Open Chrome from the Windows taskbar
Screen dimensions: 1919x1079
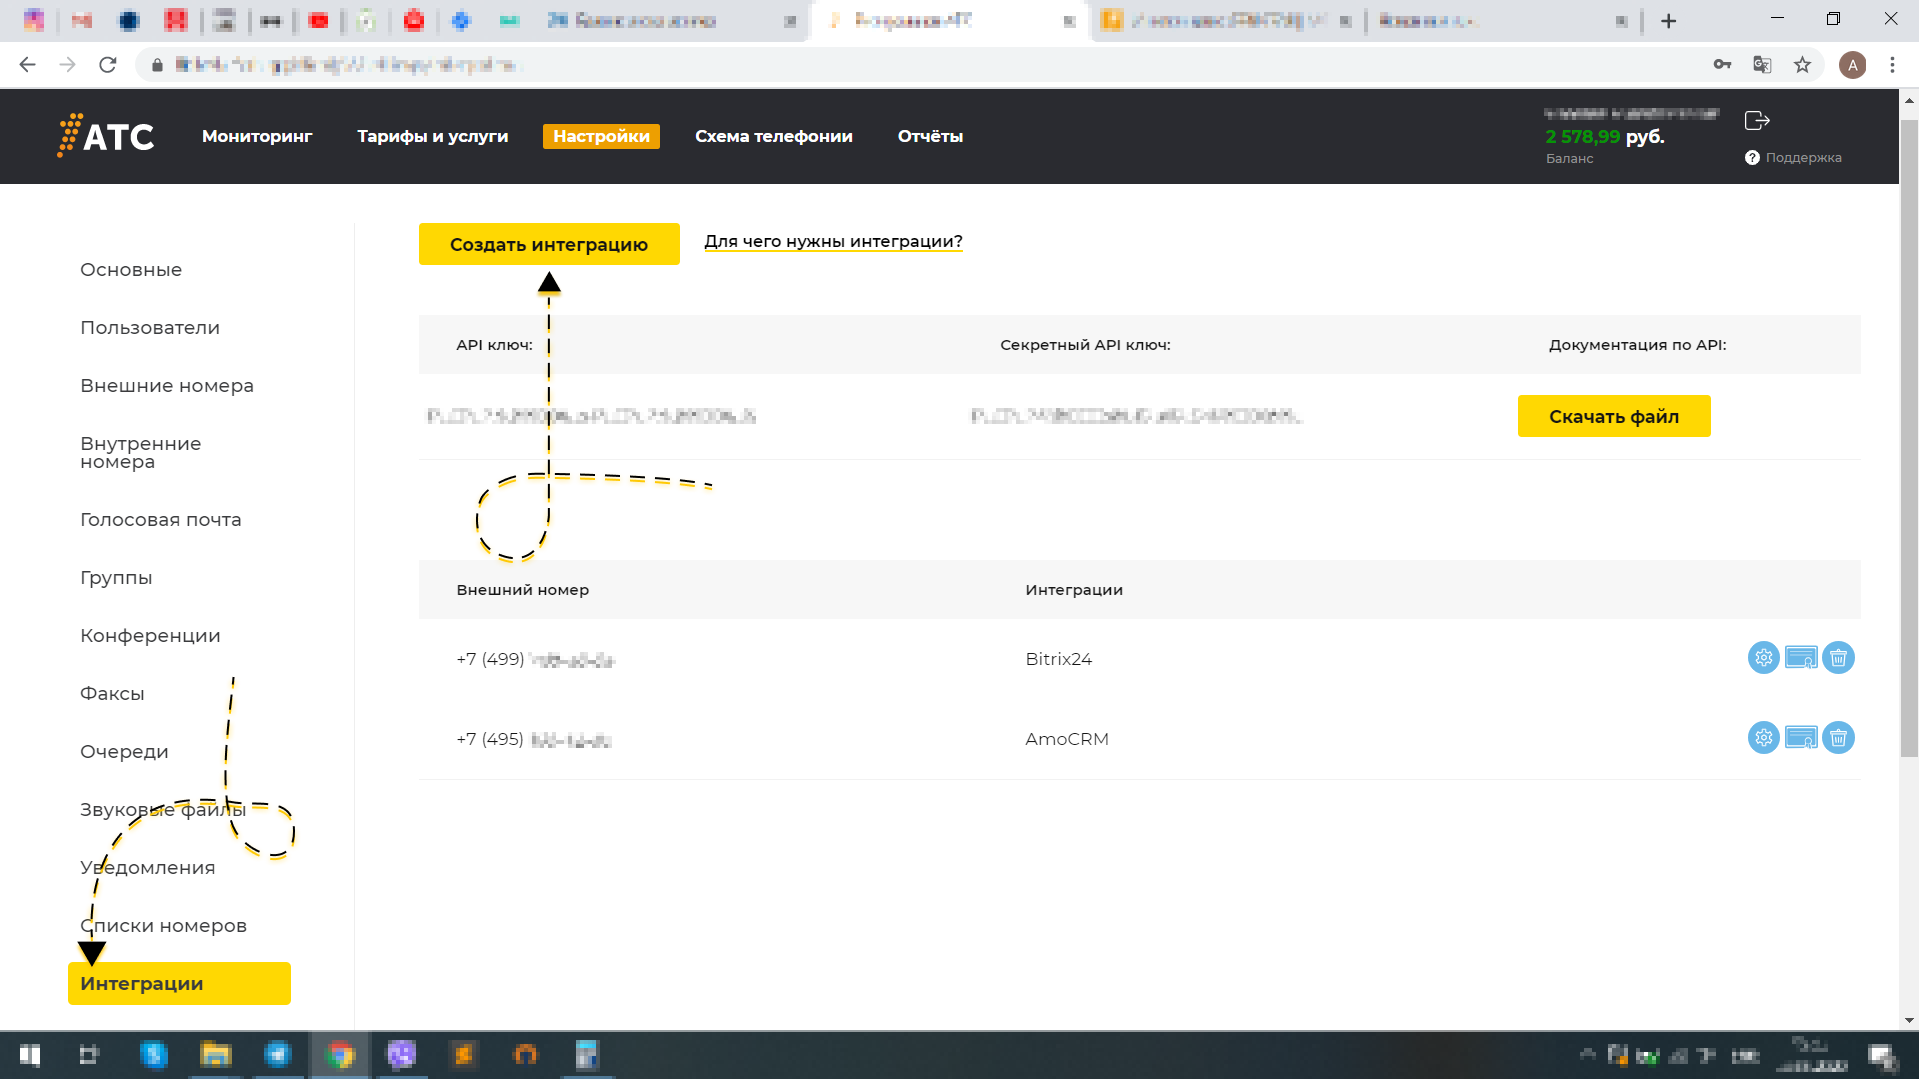tap(340, 1055)
